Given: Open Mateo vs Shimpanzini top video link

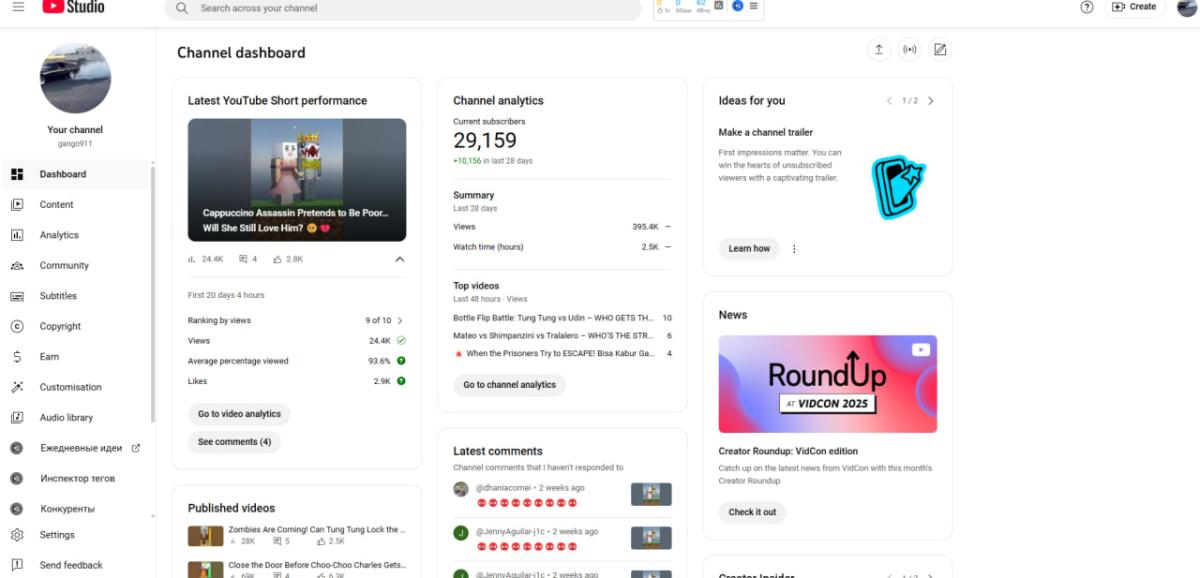Looking at the screenshot, I should [x=553, y=336].
